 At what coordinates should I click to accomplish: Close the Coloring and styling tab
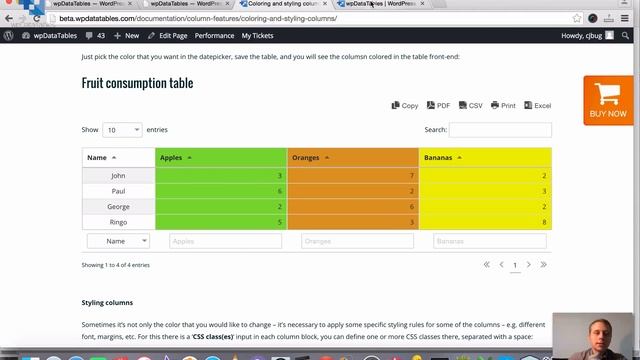(324, 4)
